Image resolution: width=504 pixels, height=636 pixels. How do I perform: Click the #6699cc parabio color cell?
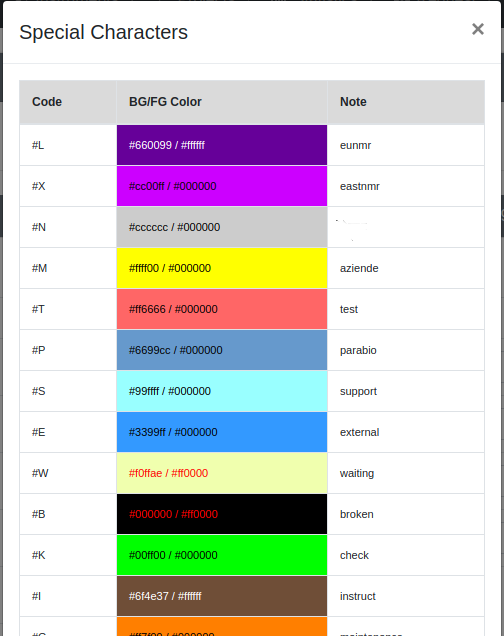click(x=222, y=350)
